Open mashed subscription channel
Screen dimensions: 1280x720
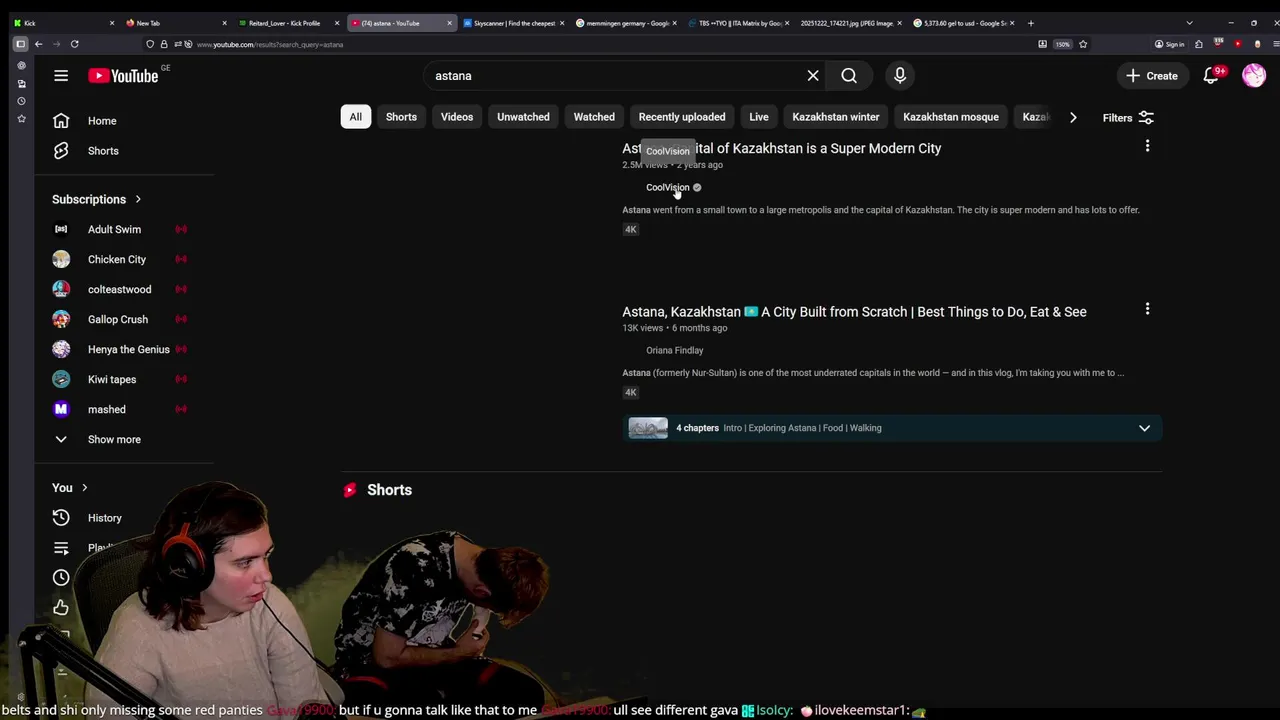click(107, 409)
